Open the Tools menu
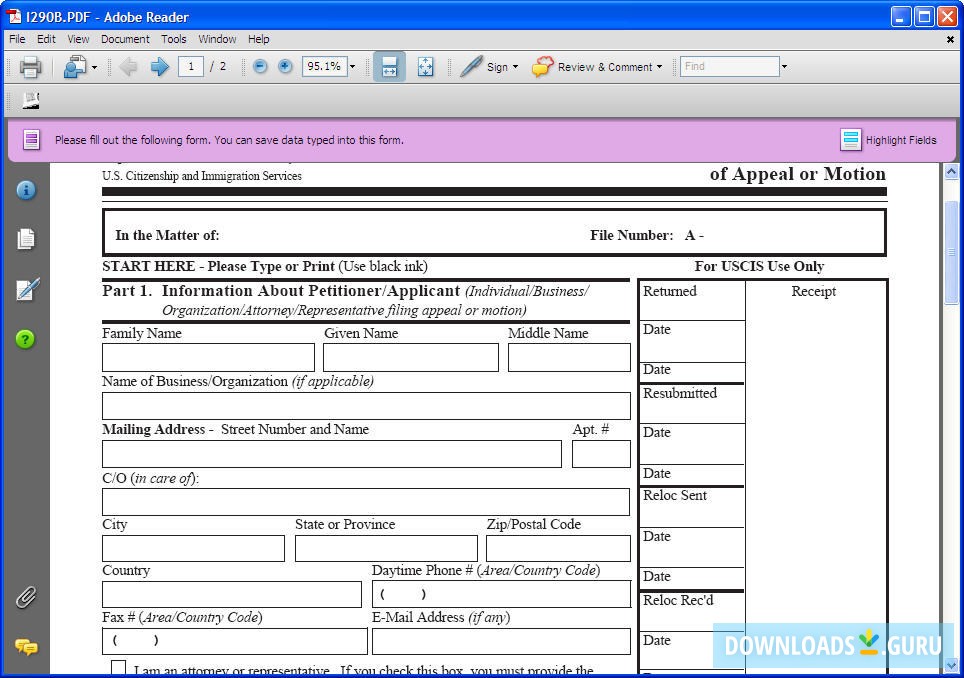Image resolution: width=964 pixels, height=678 pixels. tap(174, 39)
